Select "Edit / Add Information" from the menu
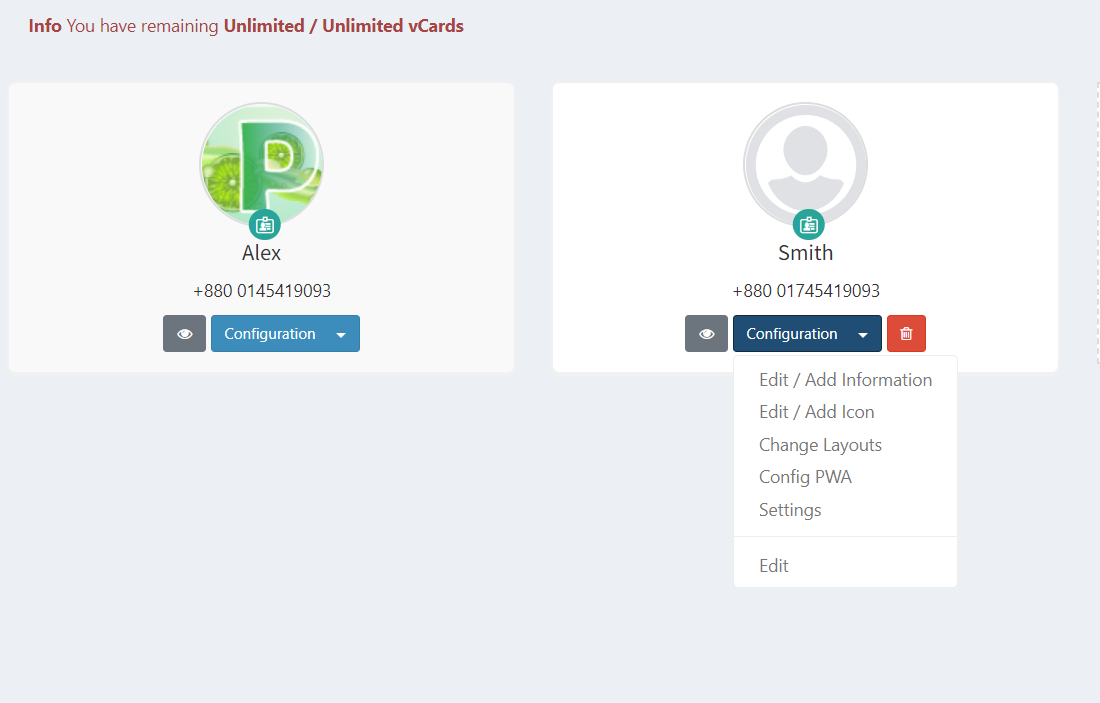Image resolution: width=1100 pixels, height=703 pixels. (845, 380)
